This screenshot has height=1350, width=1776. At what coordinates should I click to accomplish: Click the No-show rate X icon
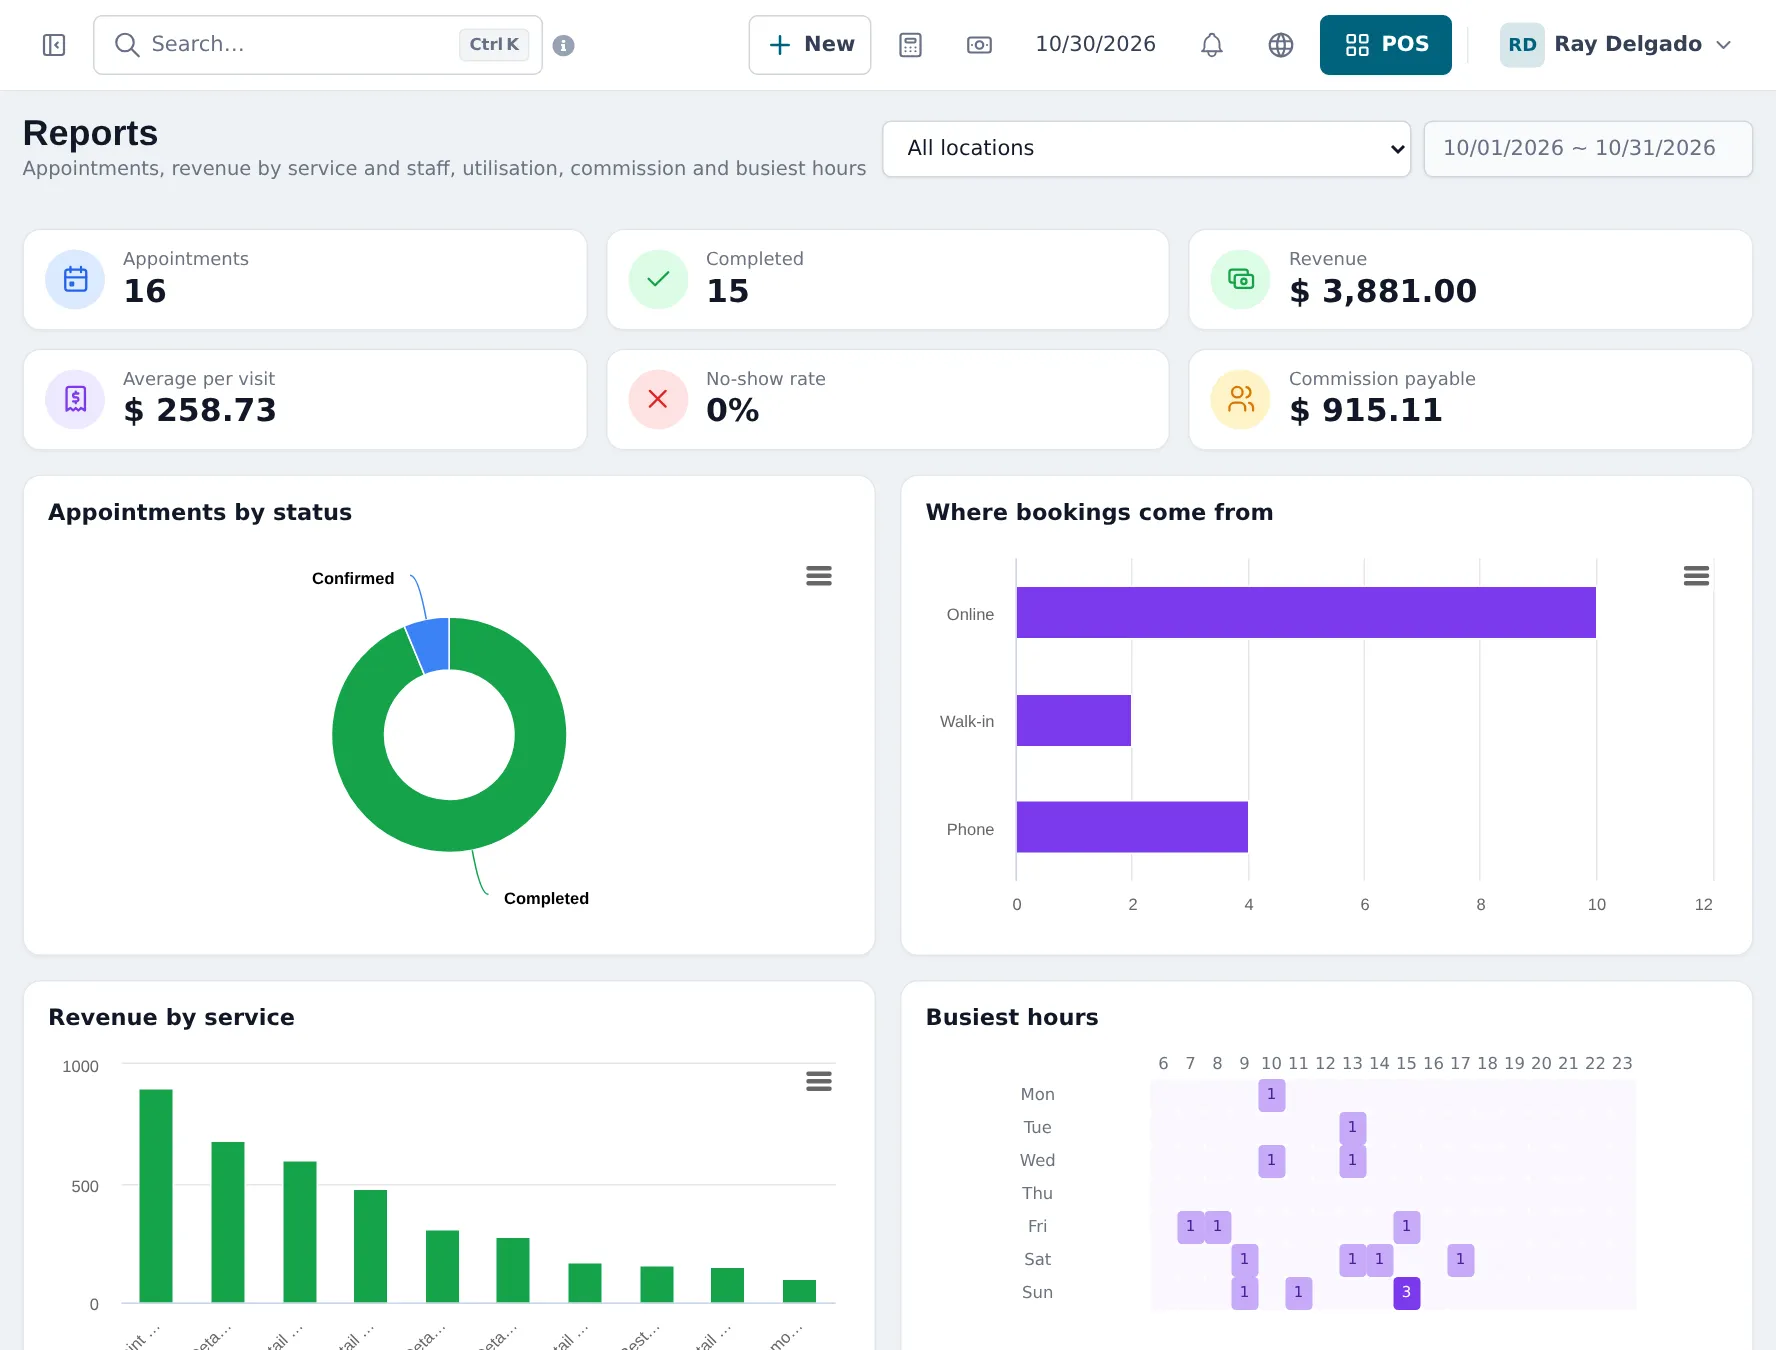coord(658,399)
